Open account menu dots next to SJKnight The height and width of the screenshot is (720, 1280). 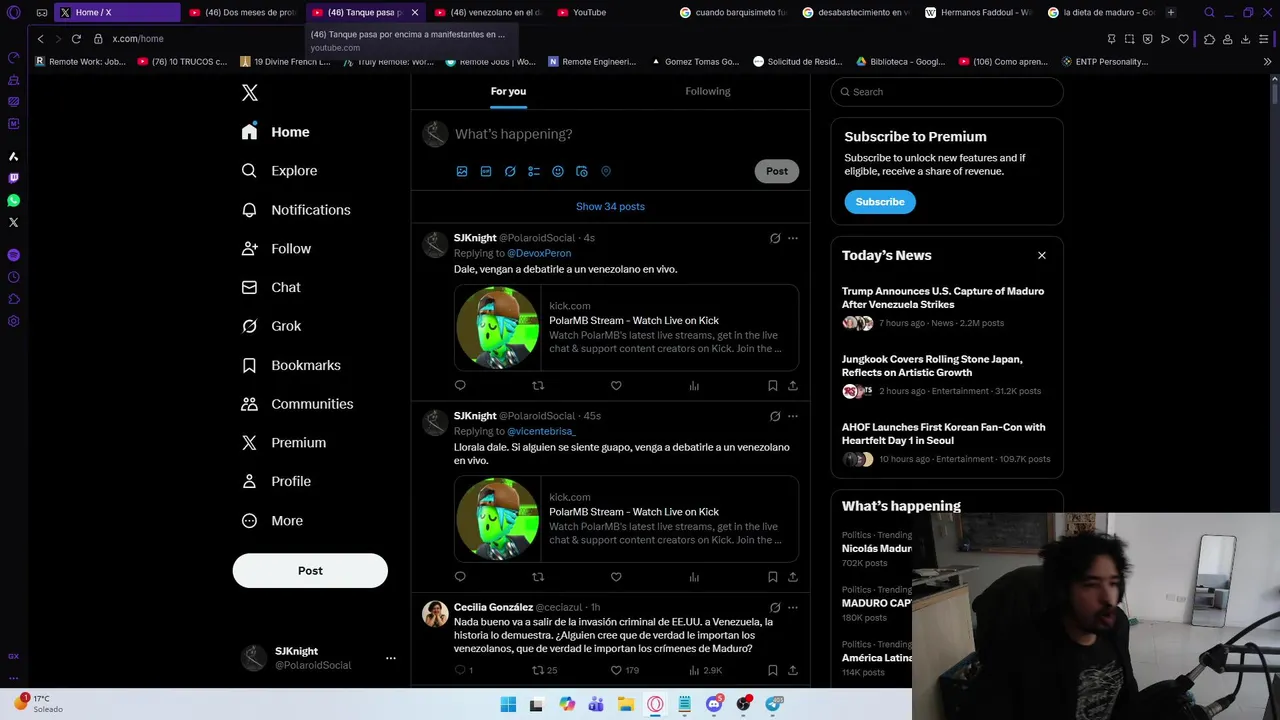[x=391, y=658]
